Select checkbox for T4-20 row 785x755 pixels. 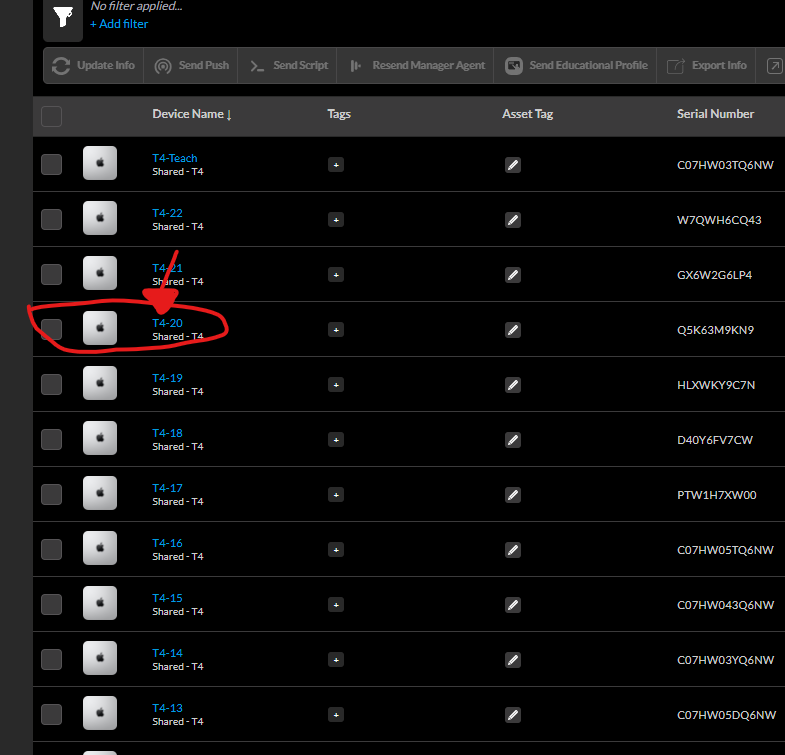[x=52, y=329]
